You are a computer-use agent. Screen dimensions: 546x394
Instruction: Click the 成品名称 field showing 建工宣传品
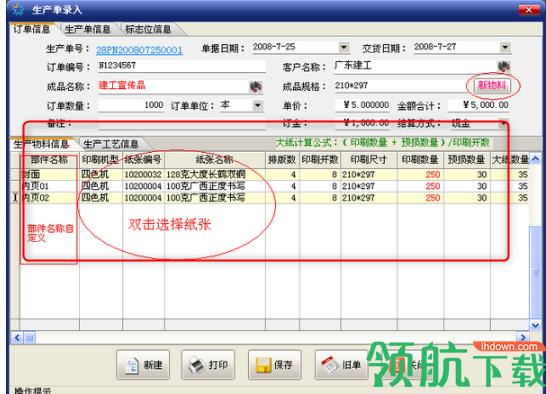(173, 86)
